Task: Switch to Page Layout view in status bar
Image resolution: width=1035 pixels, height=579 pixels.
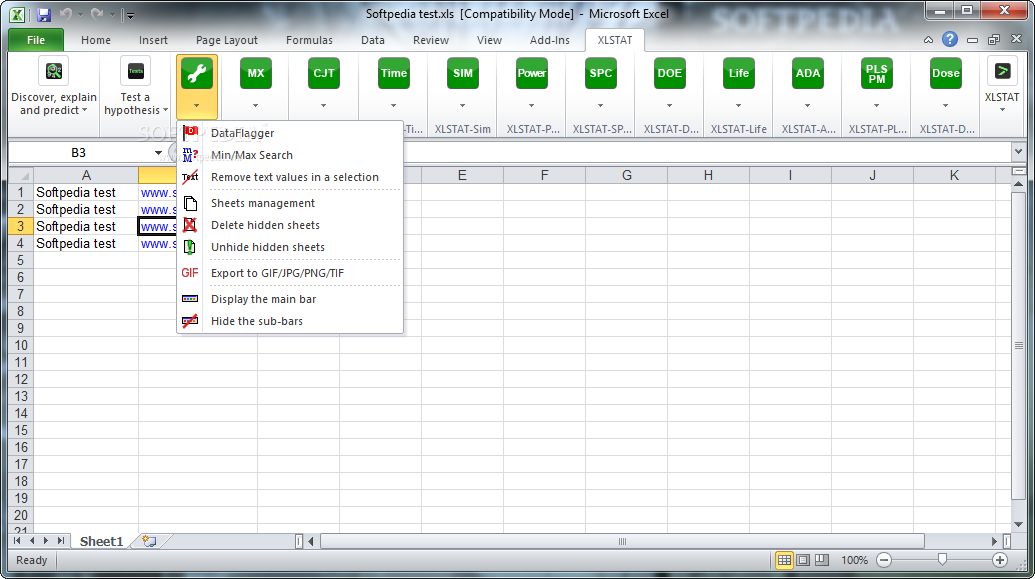Action: click(803, 560)
